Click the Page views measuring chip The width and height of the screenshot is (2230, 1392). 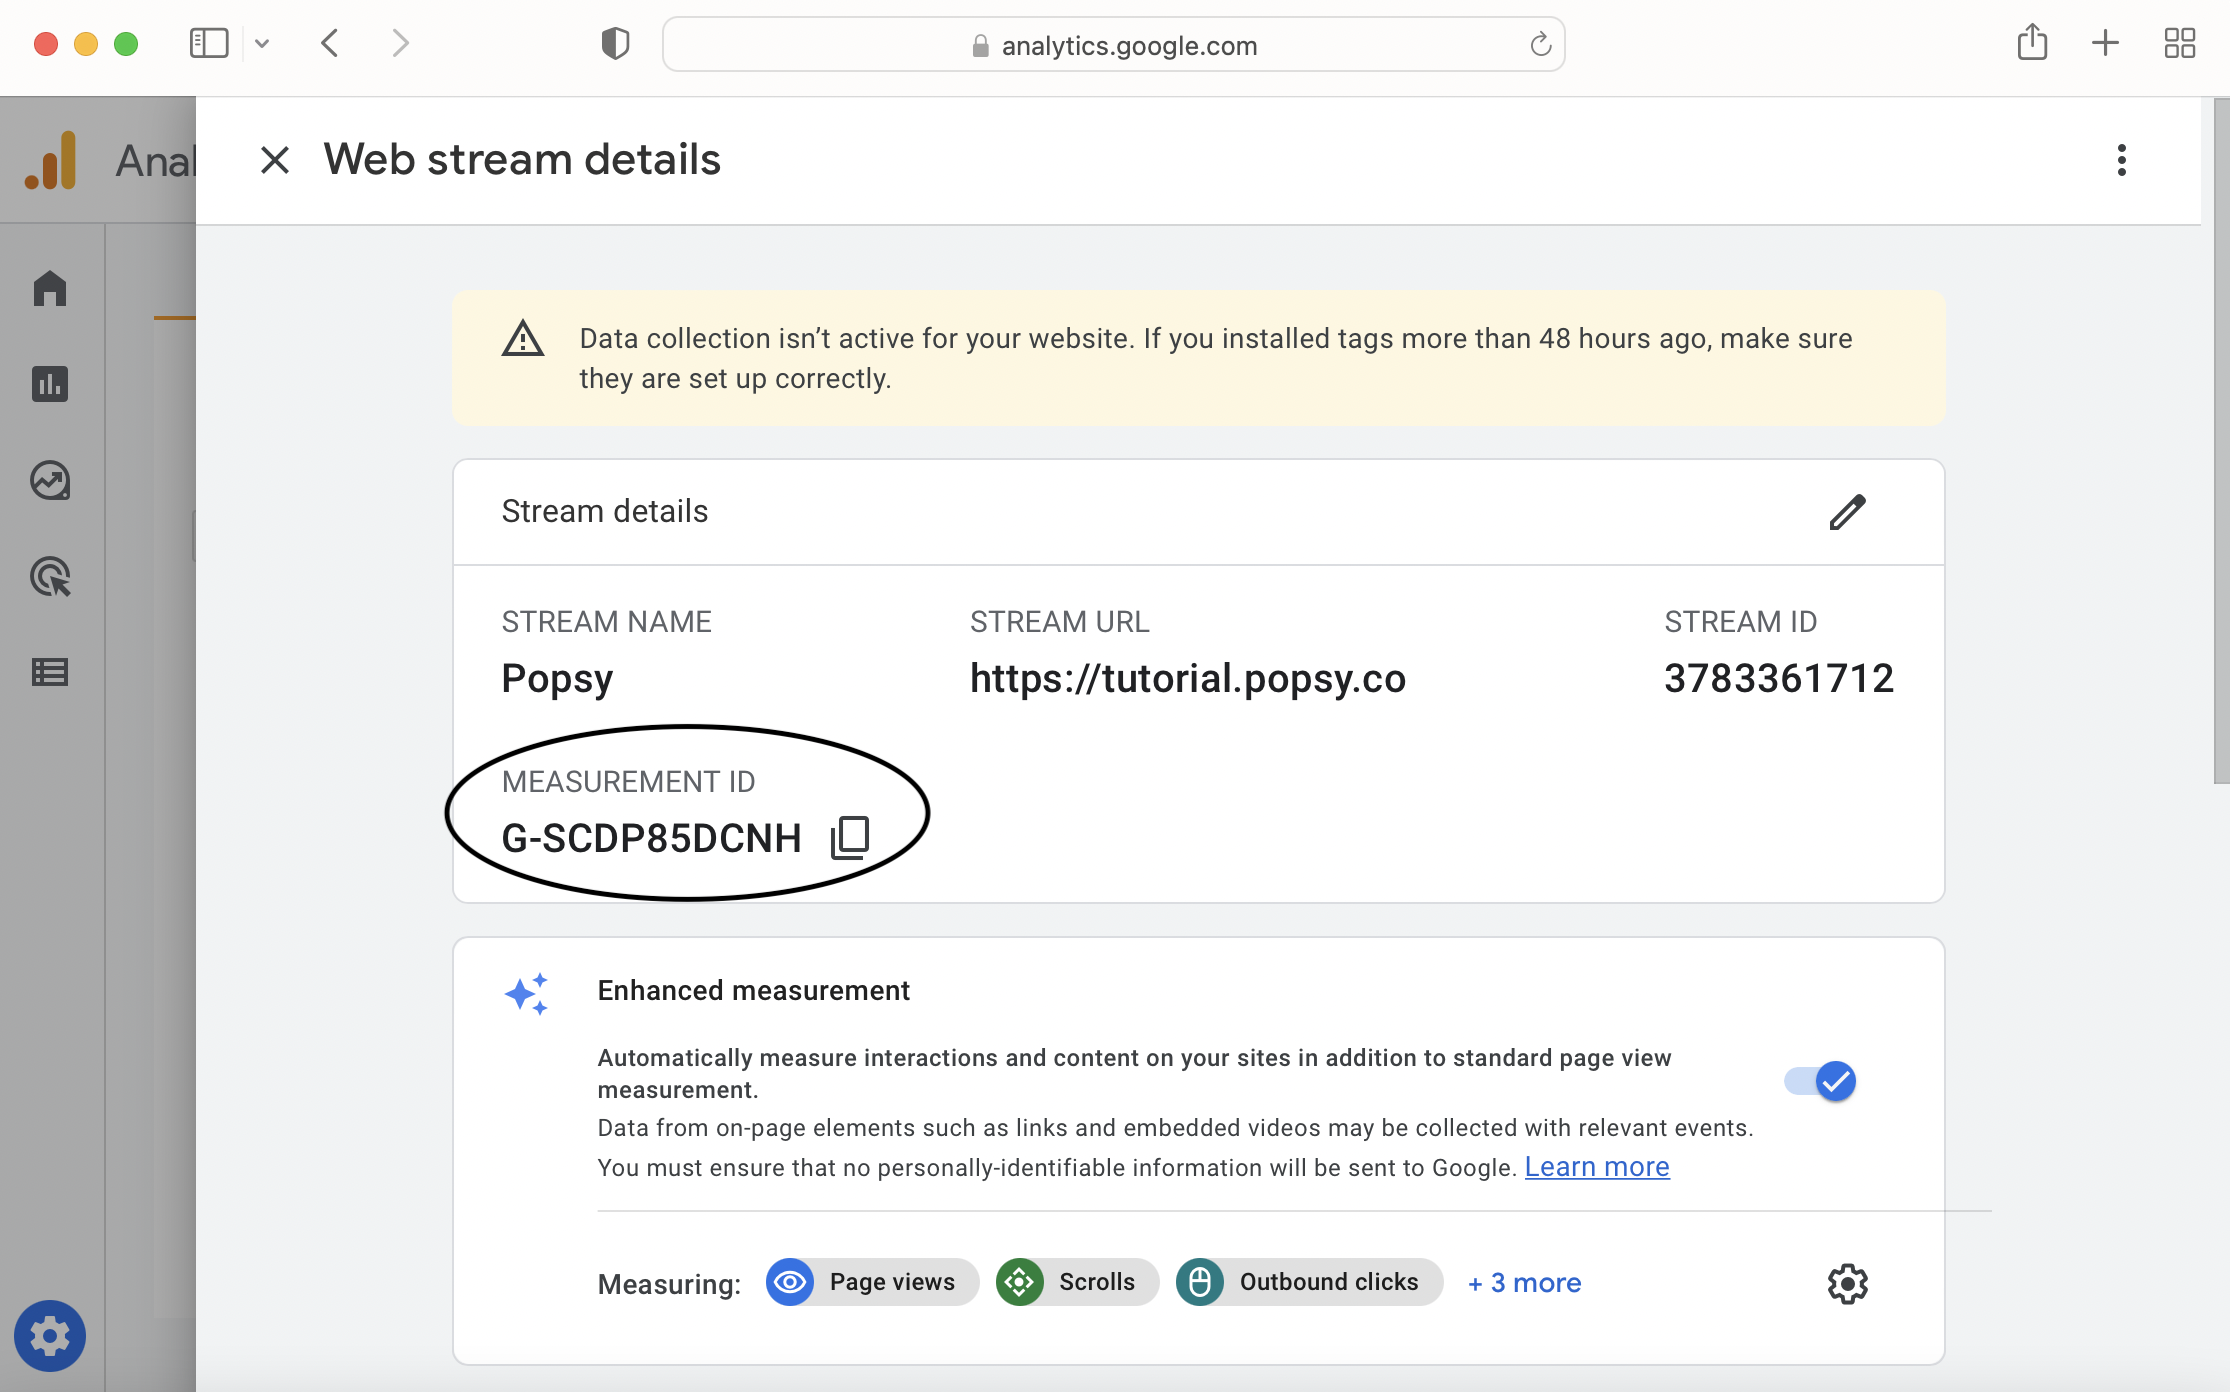872,1283
